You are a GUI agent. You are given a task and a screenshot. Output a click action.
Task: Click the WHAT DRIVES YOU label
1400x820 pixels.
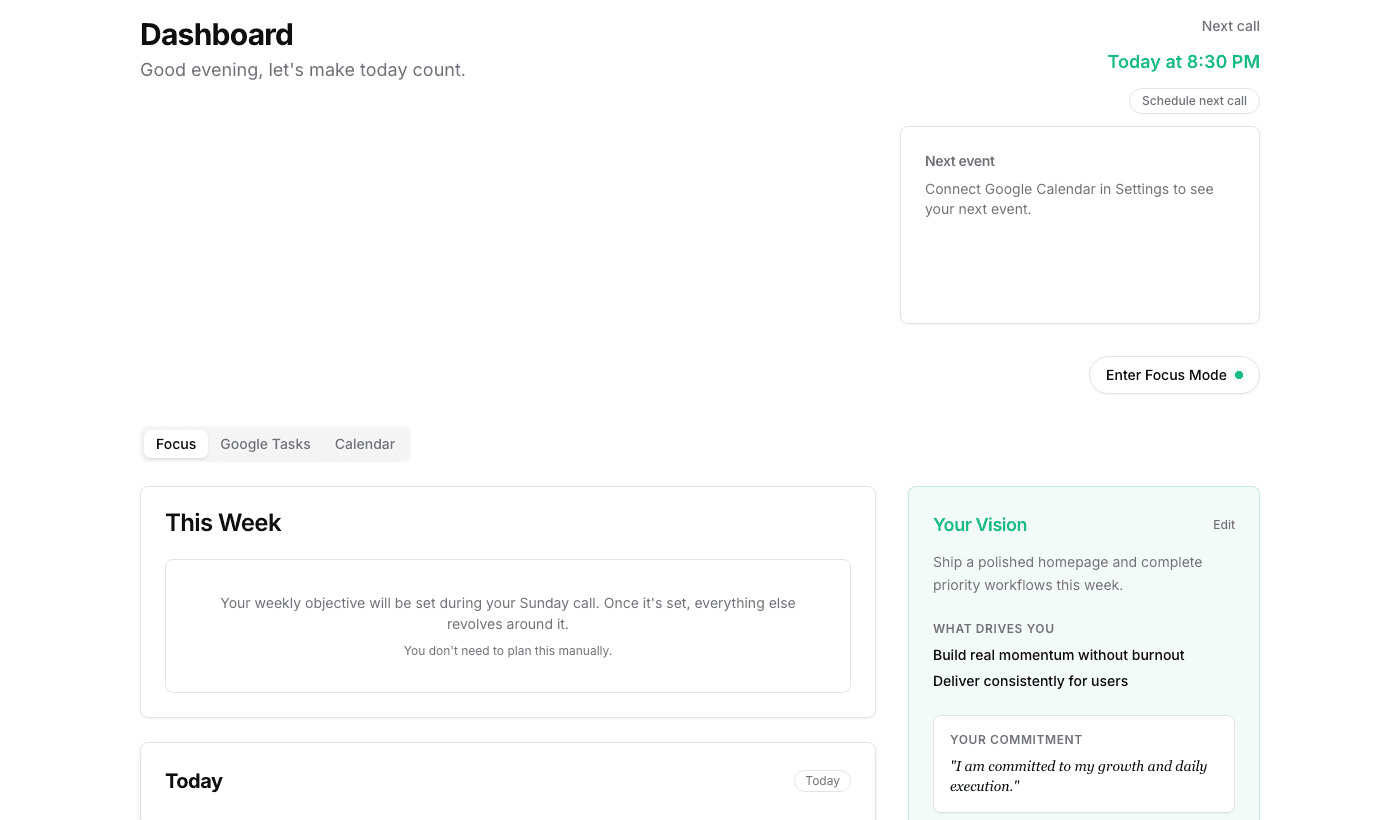(x=993, y=628)
